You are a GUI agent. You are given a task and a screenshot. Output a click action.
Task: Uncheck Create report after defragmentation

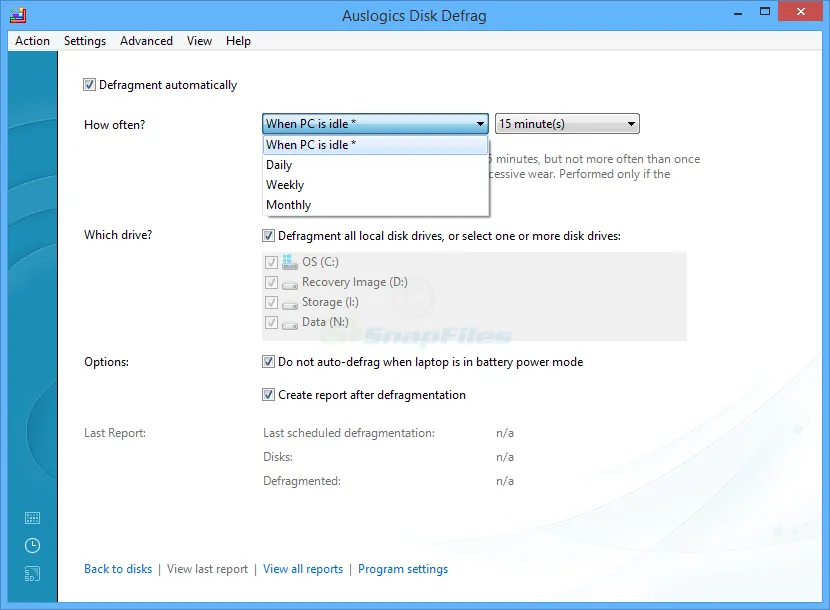(268, 394)
